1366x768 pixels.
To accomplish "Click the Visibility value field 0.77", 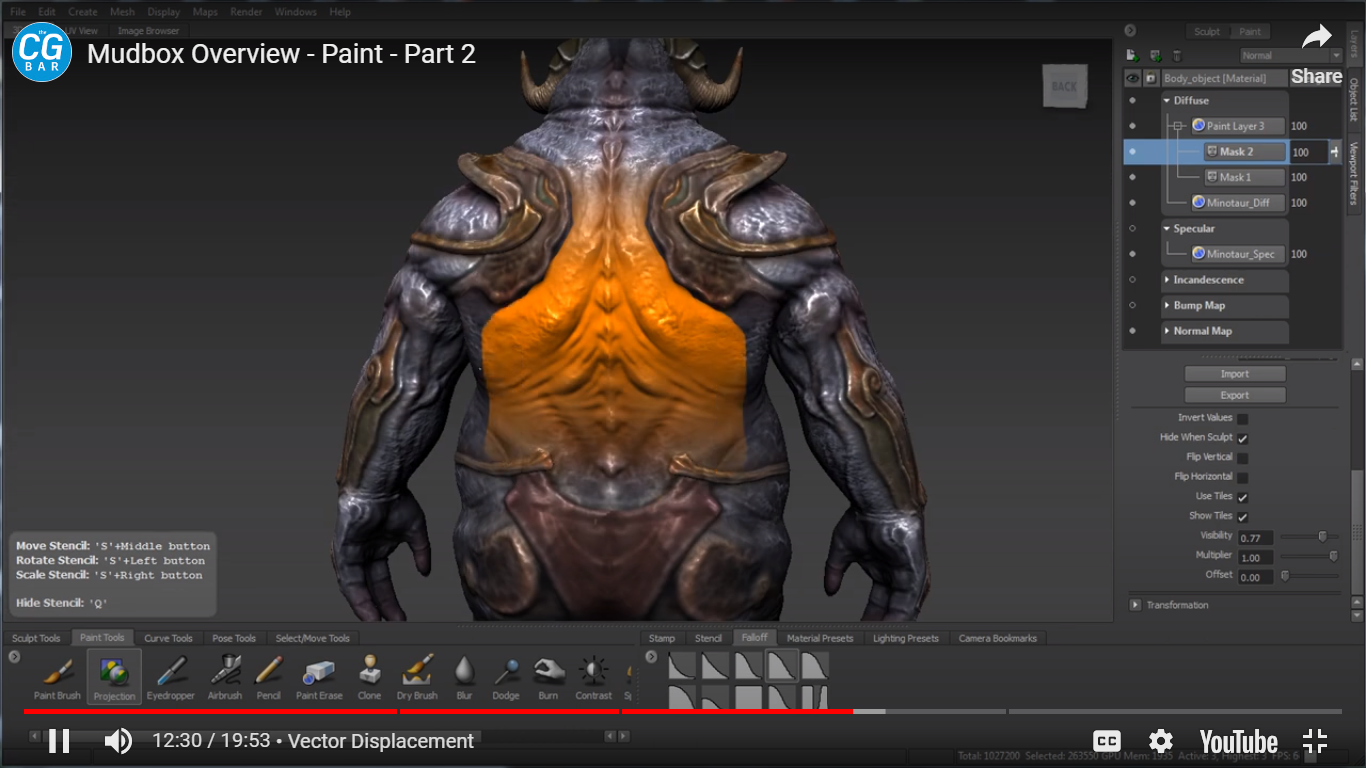I will pyautogui.click(x=1255, y=538).
